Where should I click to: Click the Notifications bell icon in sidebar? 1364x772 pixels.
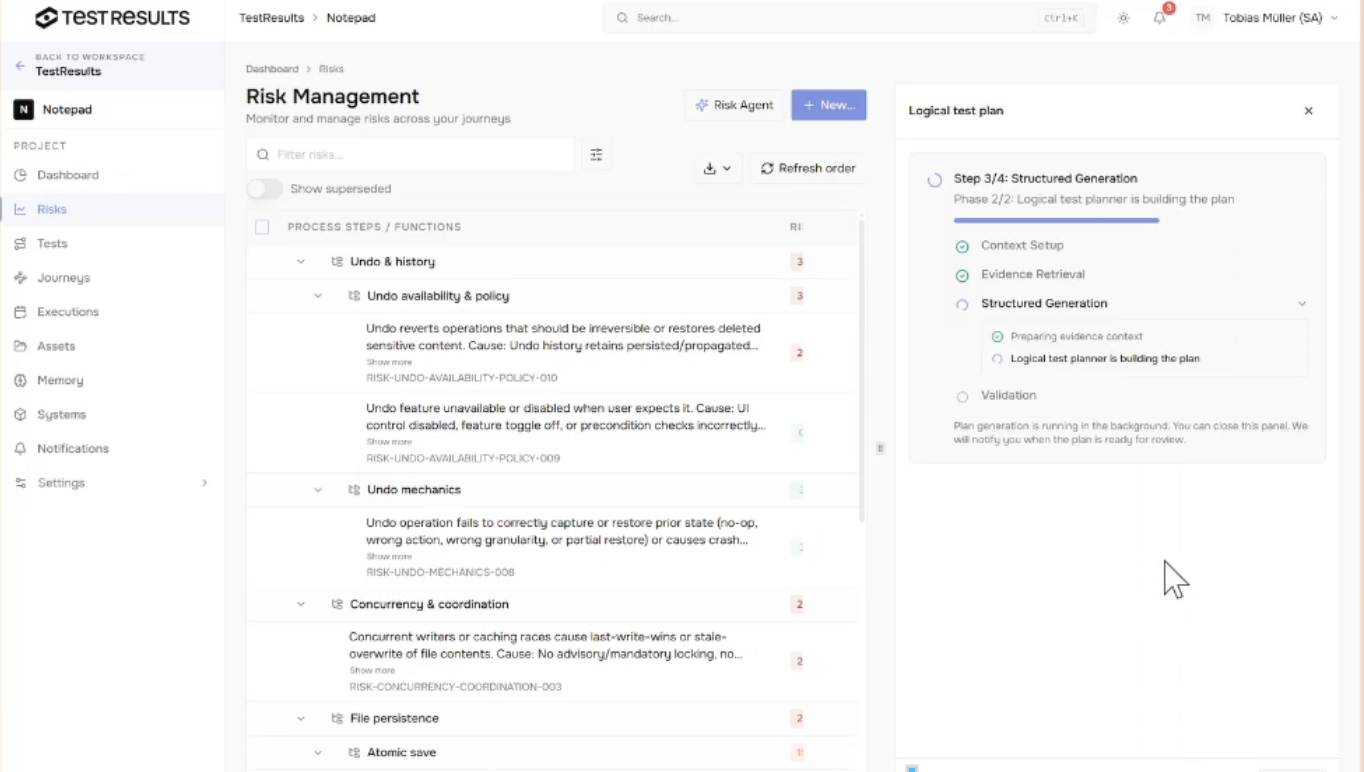click(x=20, y=449)
